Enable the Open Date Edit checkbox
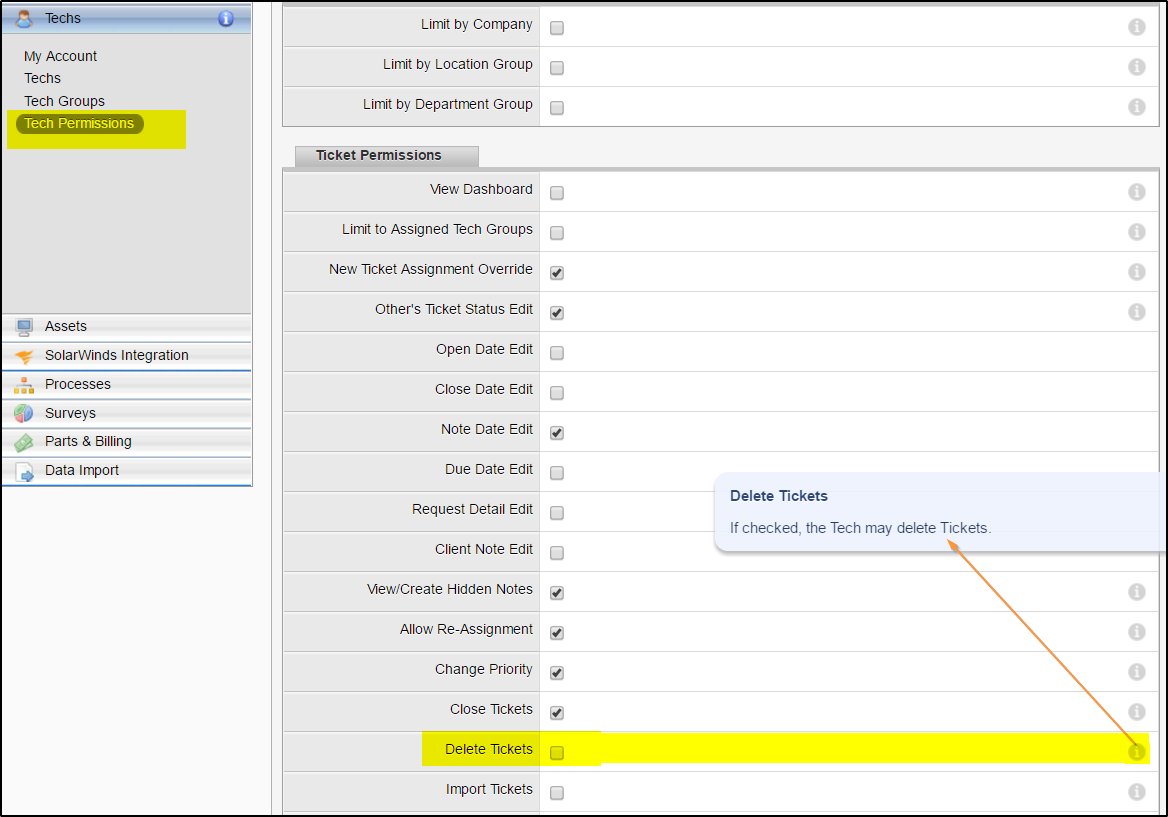The image size is (1168, 817). coord(556,354)
